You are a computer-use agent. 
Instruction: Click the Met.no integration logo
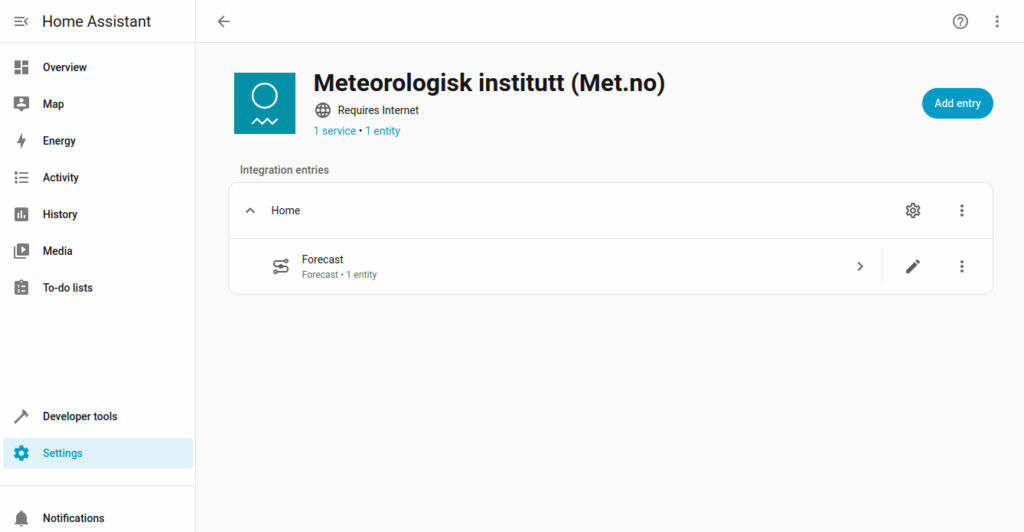point(264,103)
